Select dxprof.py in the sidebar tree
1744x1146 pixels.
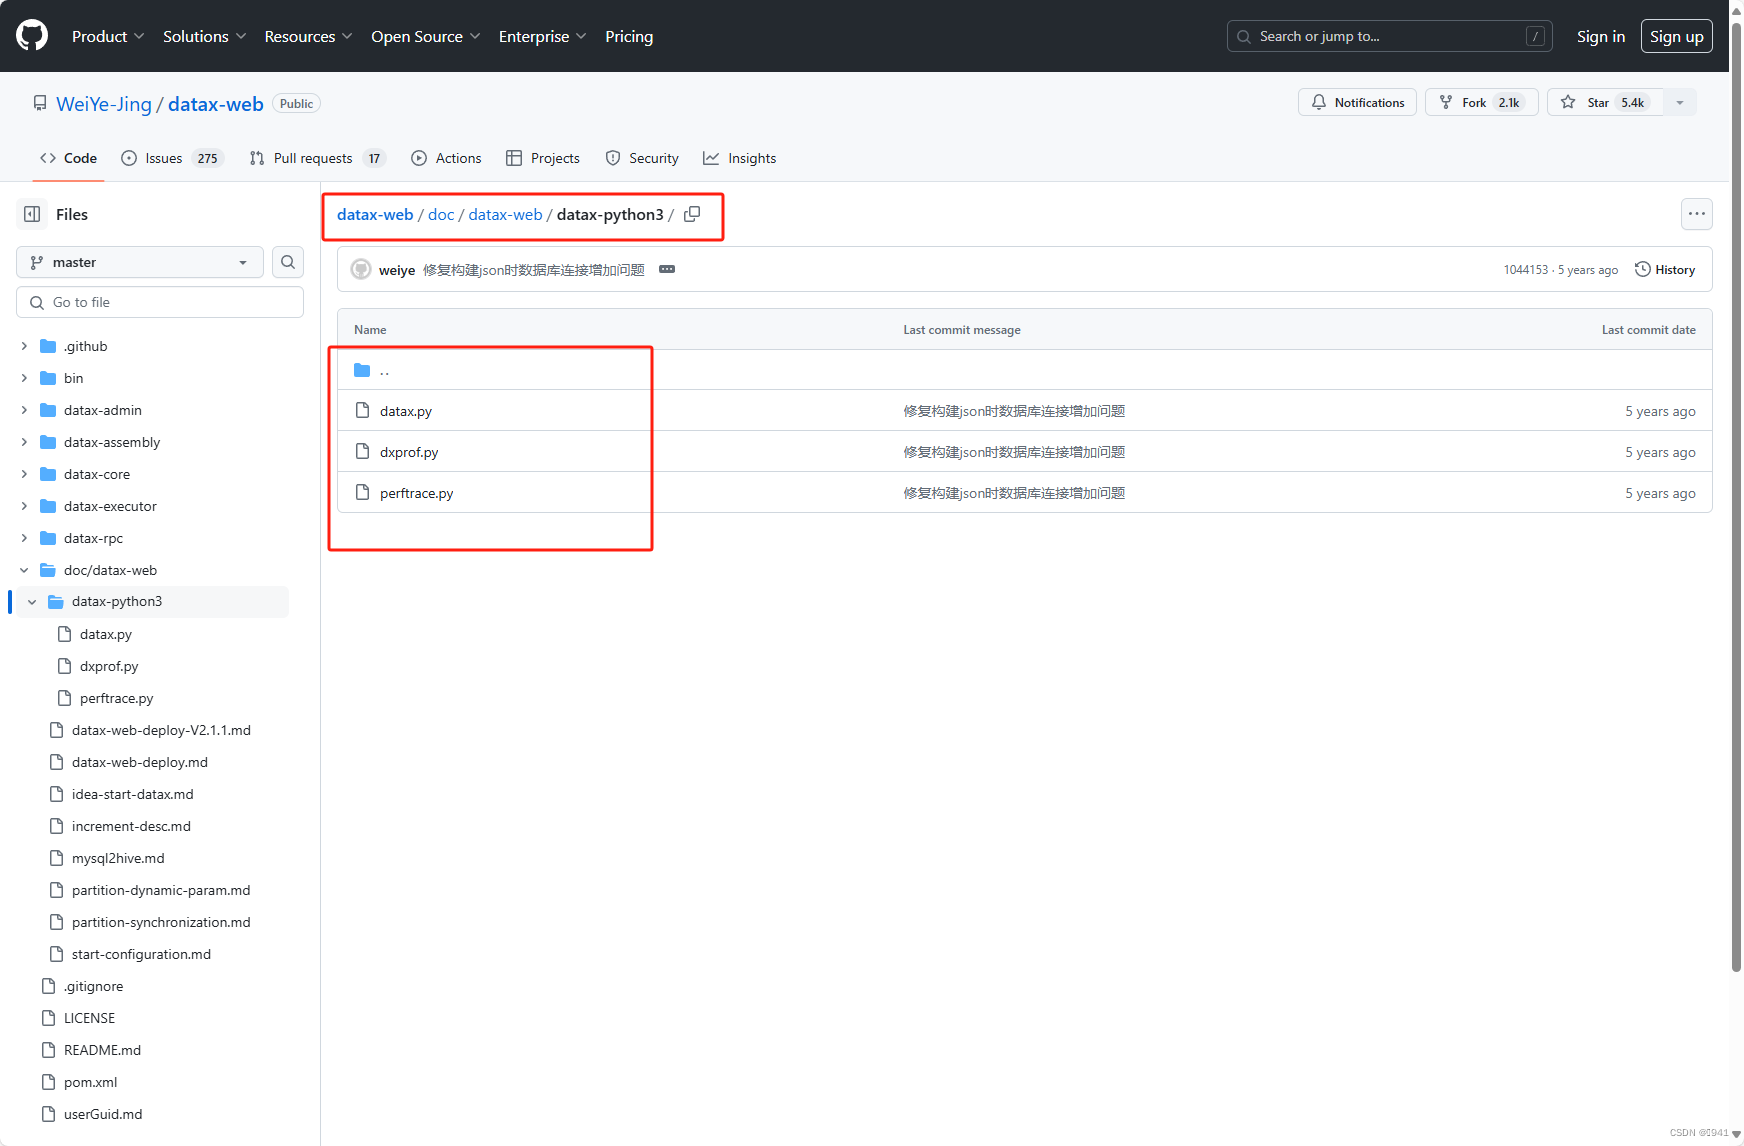click(109, 666)
